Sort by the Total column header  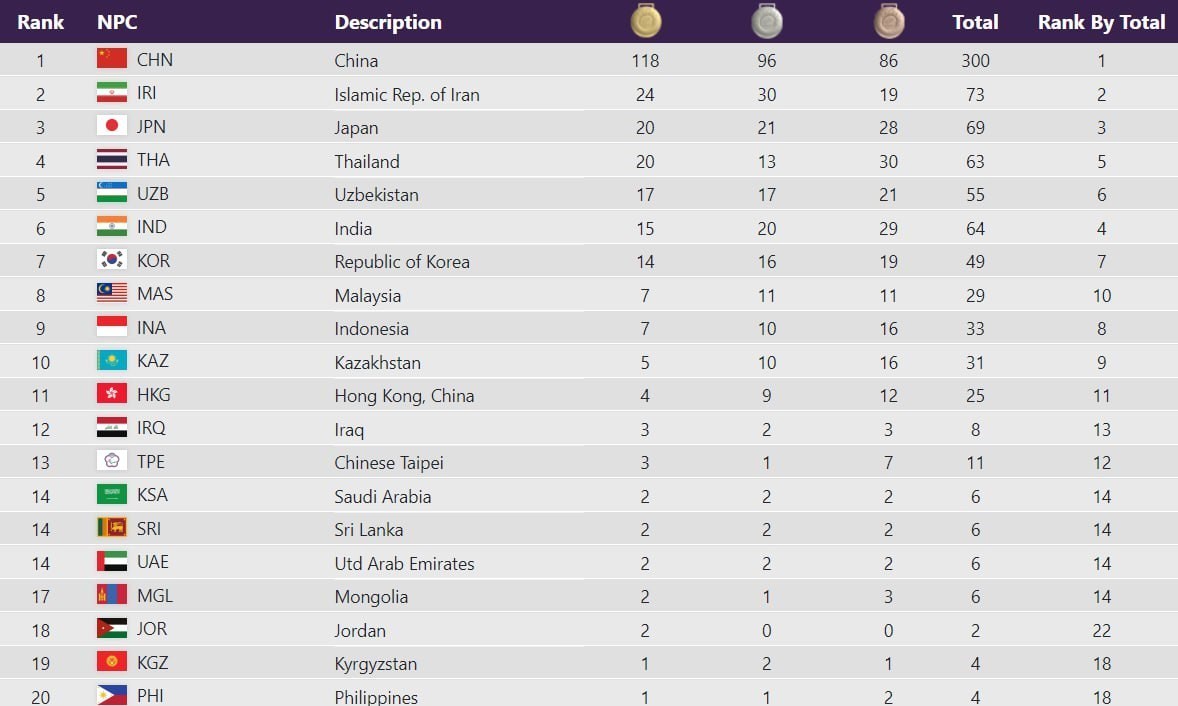coord(975,22)
